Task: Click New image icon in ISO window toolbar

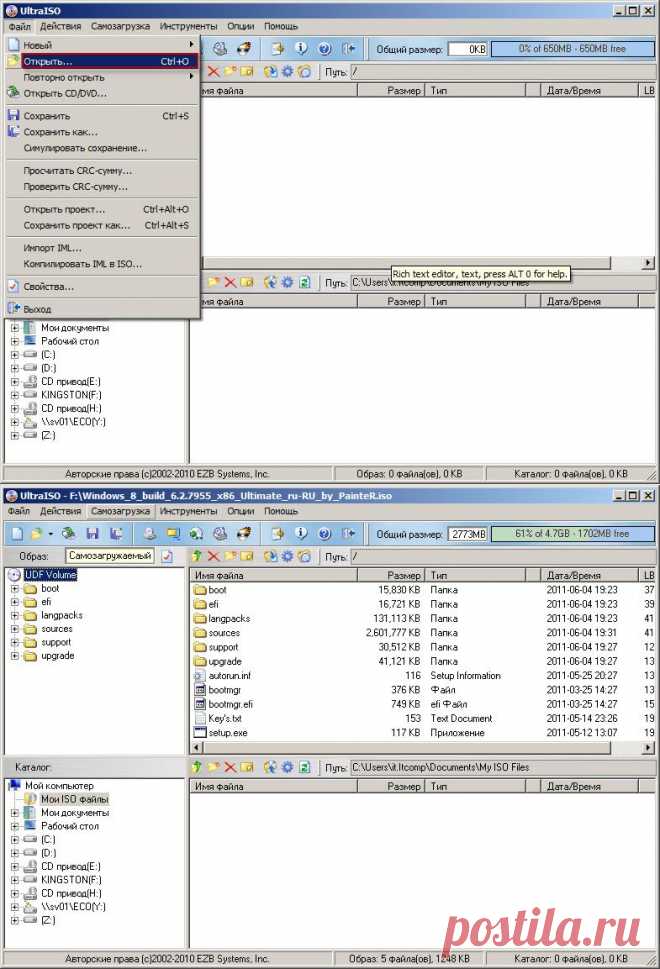Action: pyautogui.click(x=17, y=533)
